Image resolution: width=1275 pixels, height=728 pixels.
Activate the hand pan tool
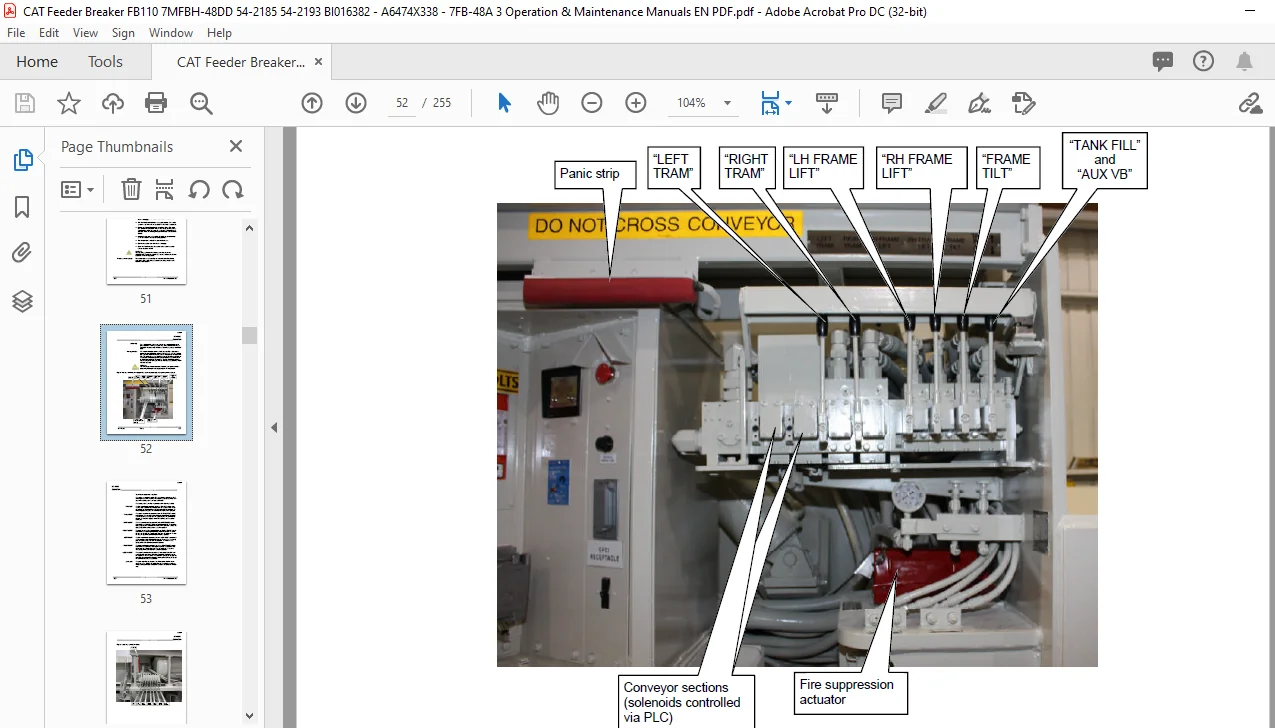tap(548, 103)
